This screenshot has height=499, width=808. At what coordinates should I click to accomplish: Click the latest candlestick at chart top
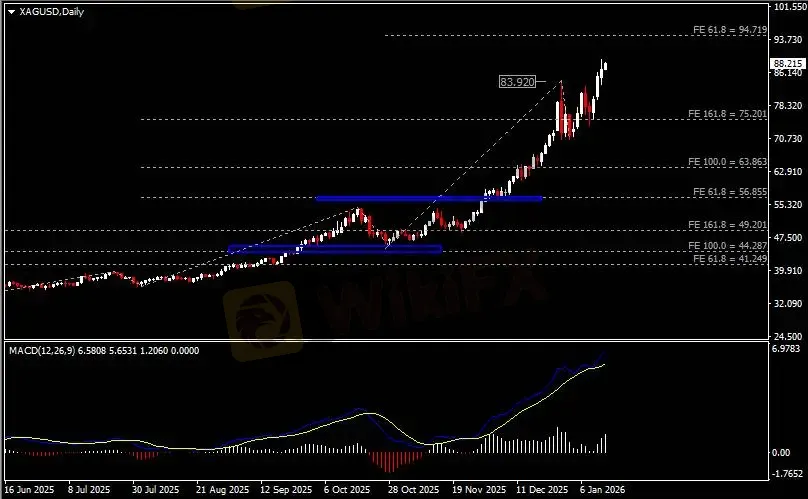pos(605,65)
